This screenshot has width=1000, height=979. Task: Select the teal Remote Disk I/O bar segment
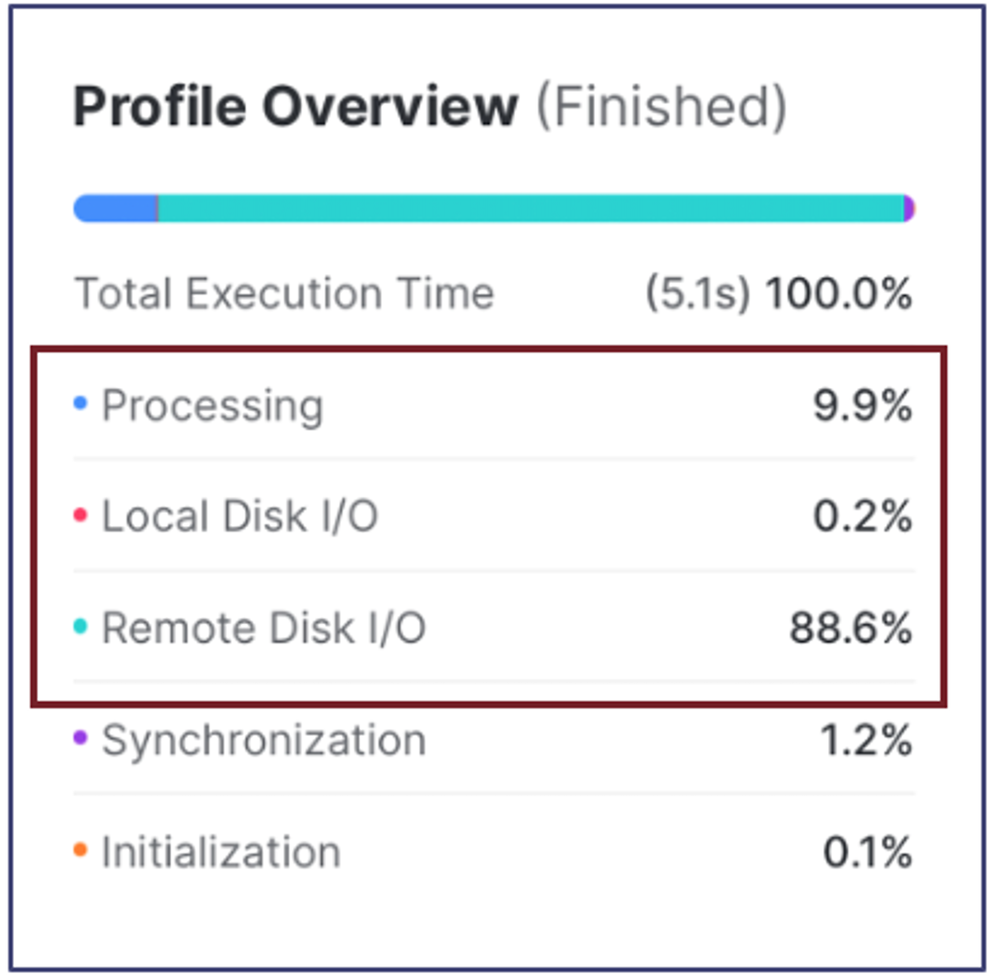[x=531, y=209]
